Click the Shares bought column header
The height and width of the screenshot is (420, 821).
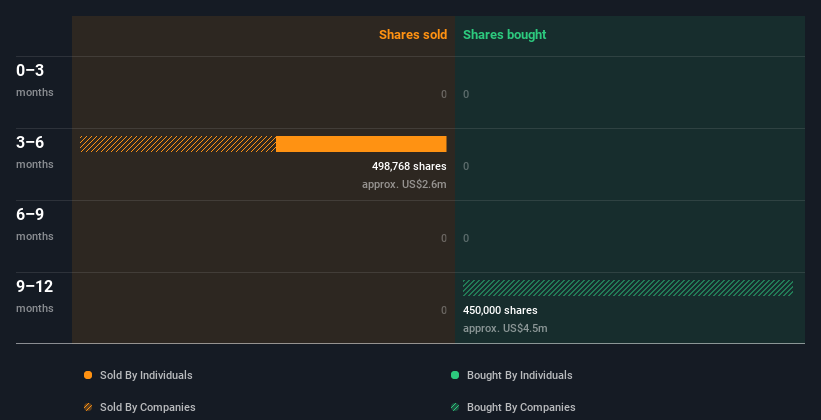coord(505,35)
